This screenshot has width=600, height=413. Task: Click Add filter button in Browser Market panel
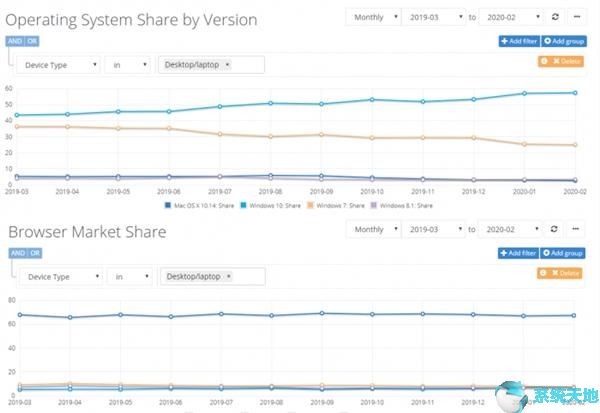pos(518,253)
